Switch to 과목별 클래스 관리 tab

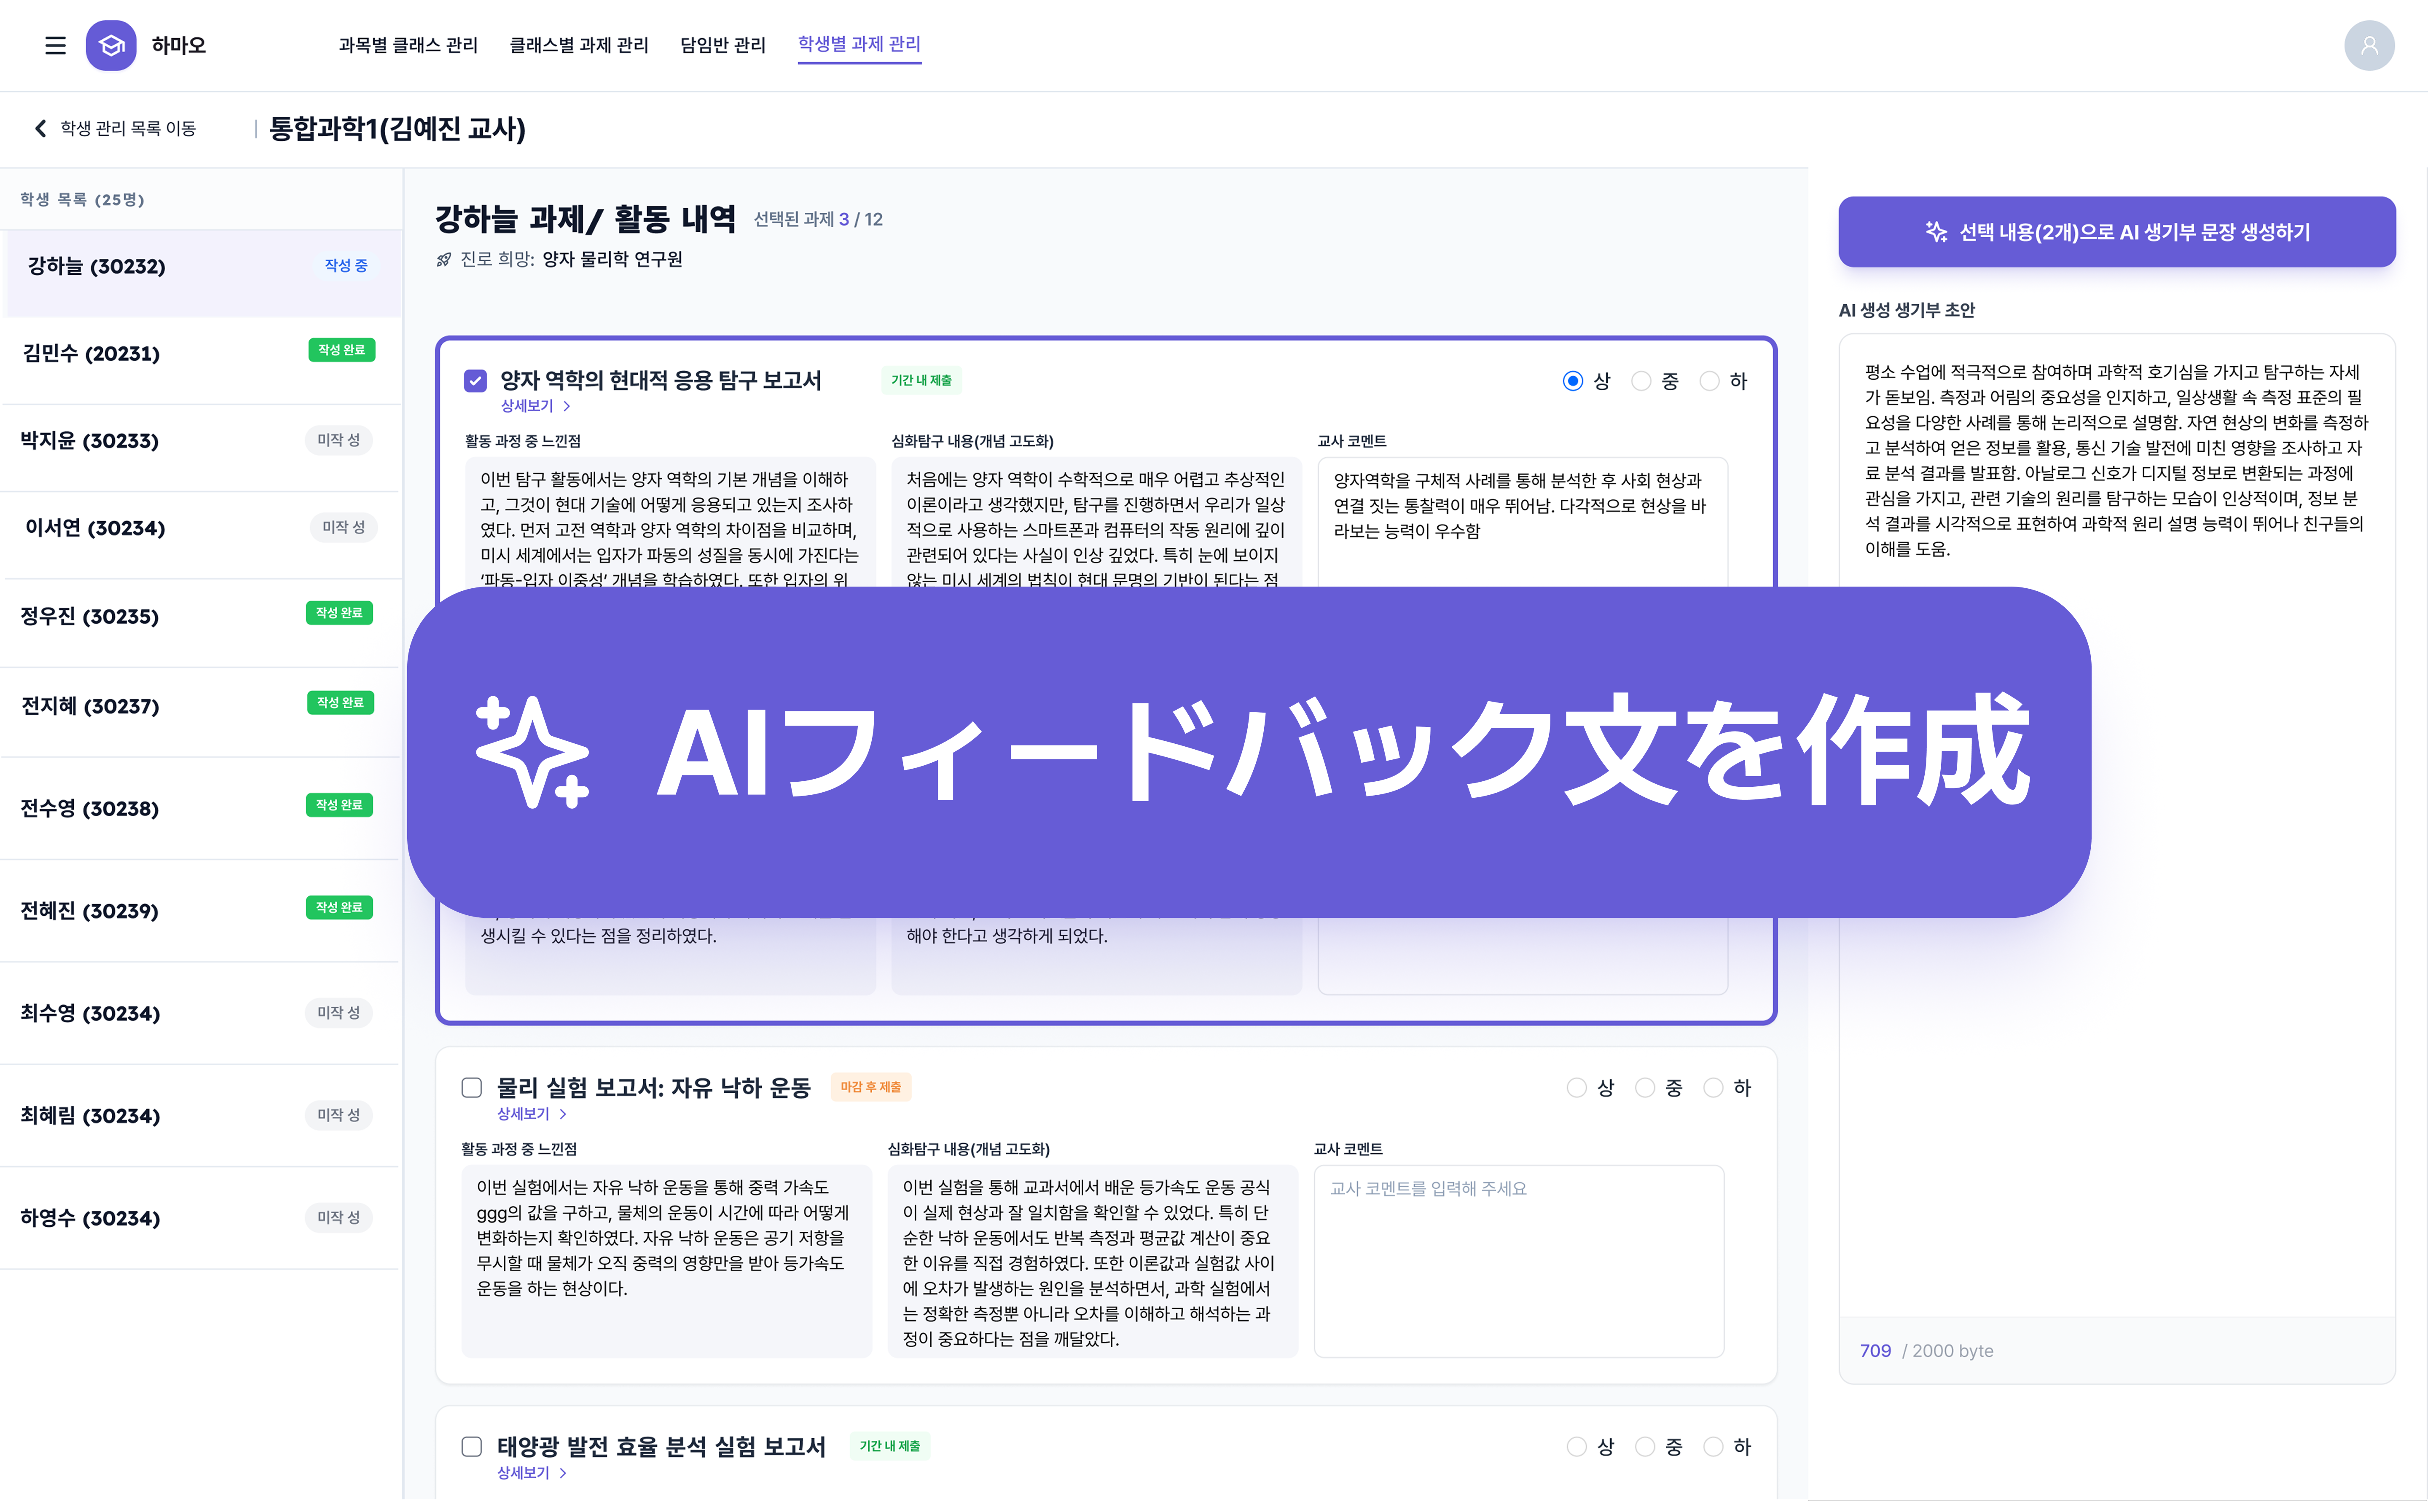(x=408, y=45)
